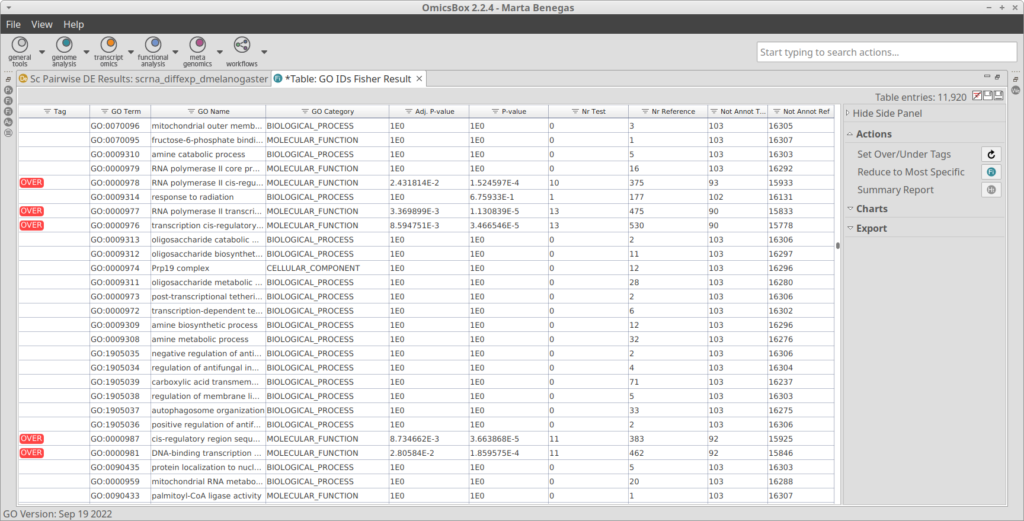The image size is (1024, 521).
Task: Open the View menu
Action: [42, 24]
